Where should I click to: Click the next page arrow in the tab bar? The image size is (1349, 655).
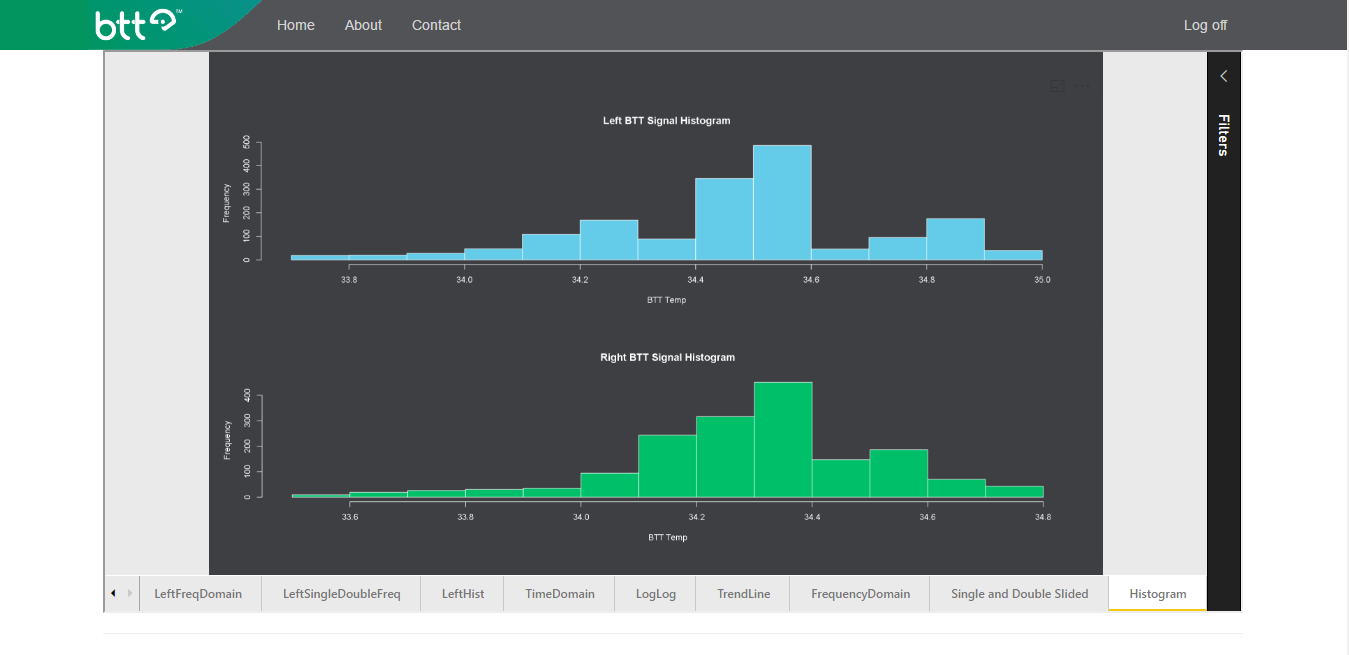tap(130, 593)
